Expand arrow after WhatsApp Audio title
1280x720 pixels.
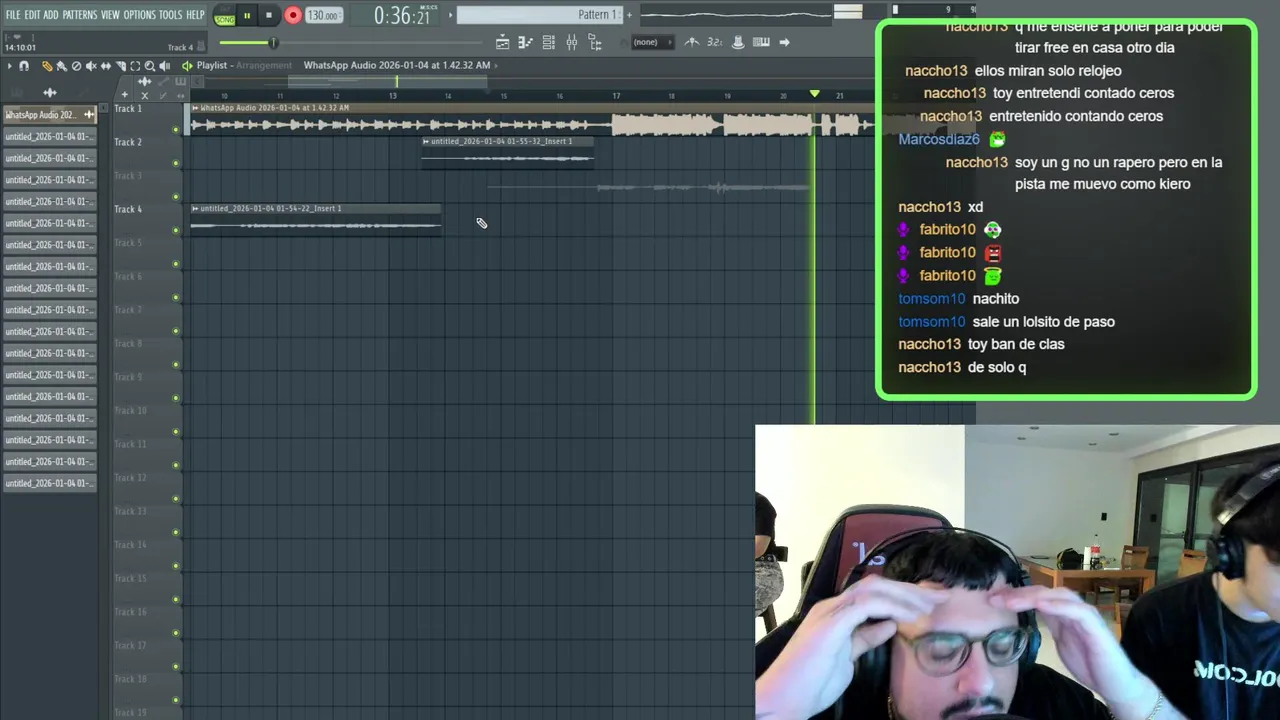point(496,65)
